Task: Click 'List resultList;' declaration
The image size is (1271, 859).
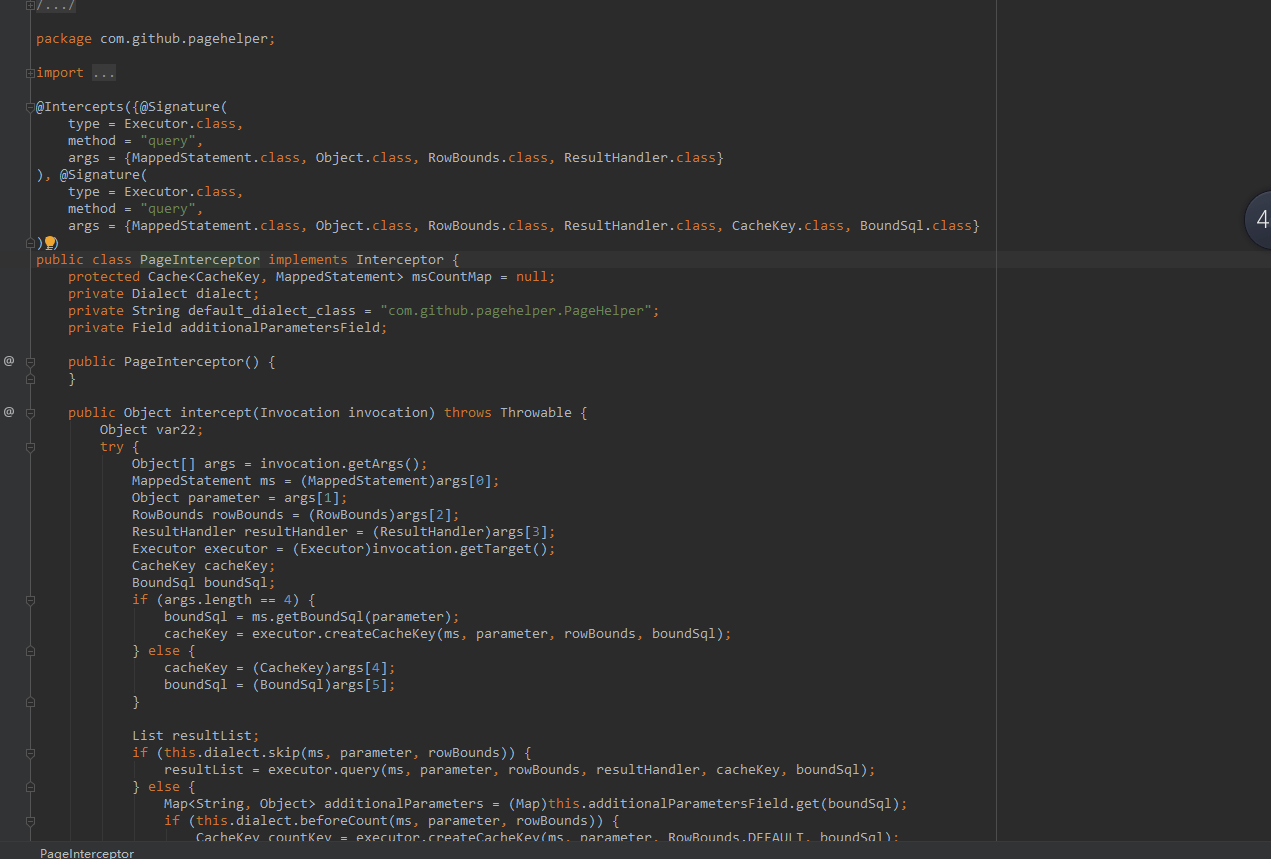Action: pos(196,735)
